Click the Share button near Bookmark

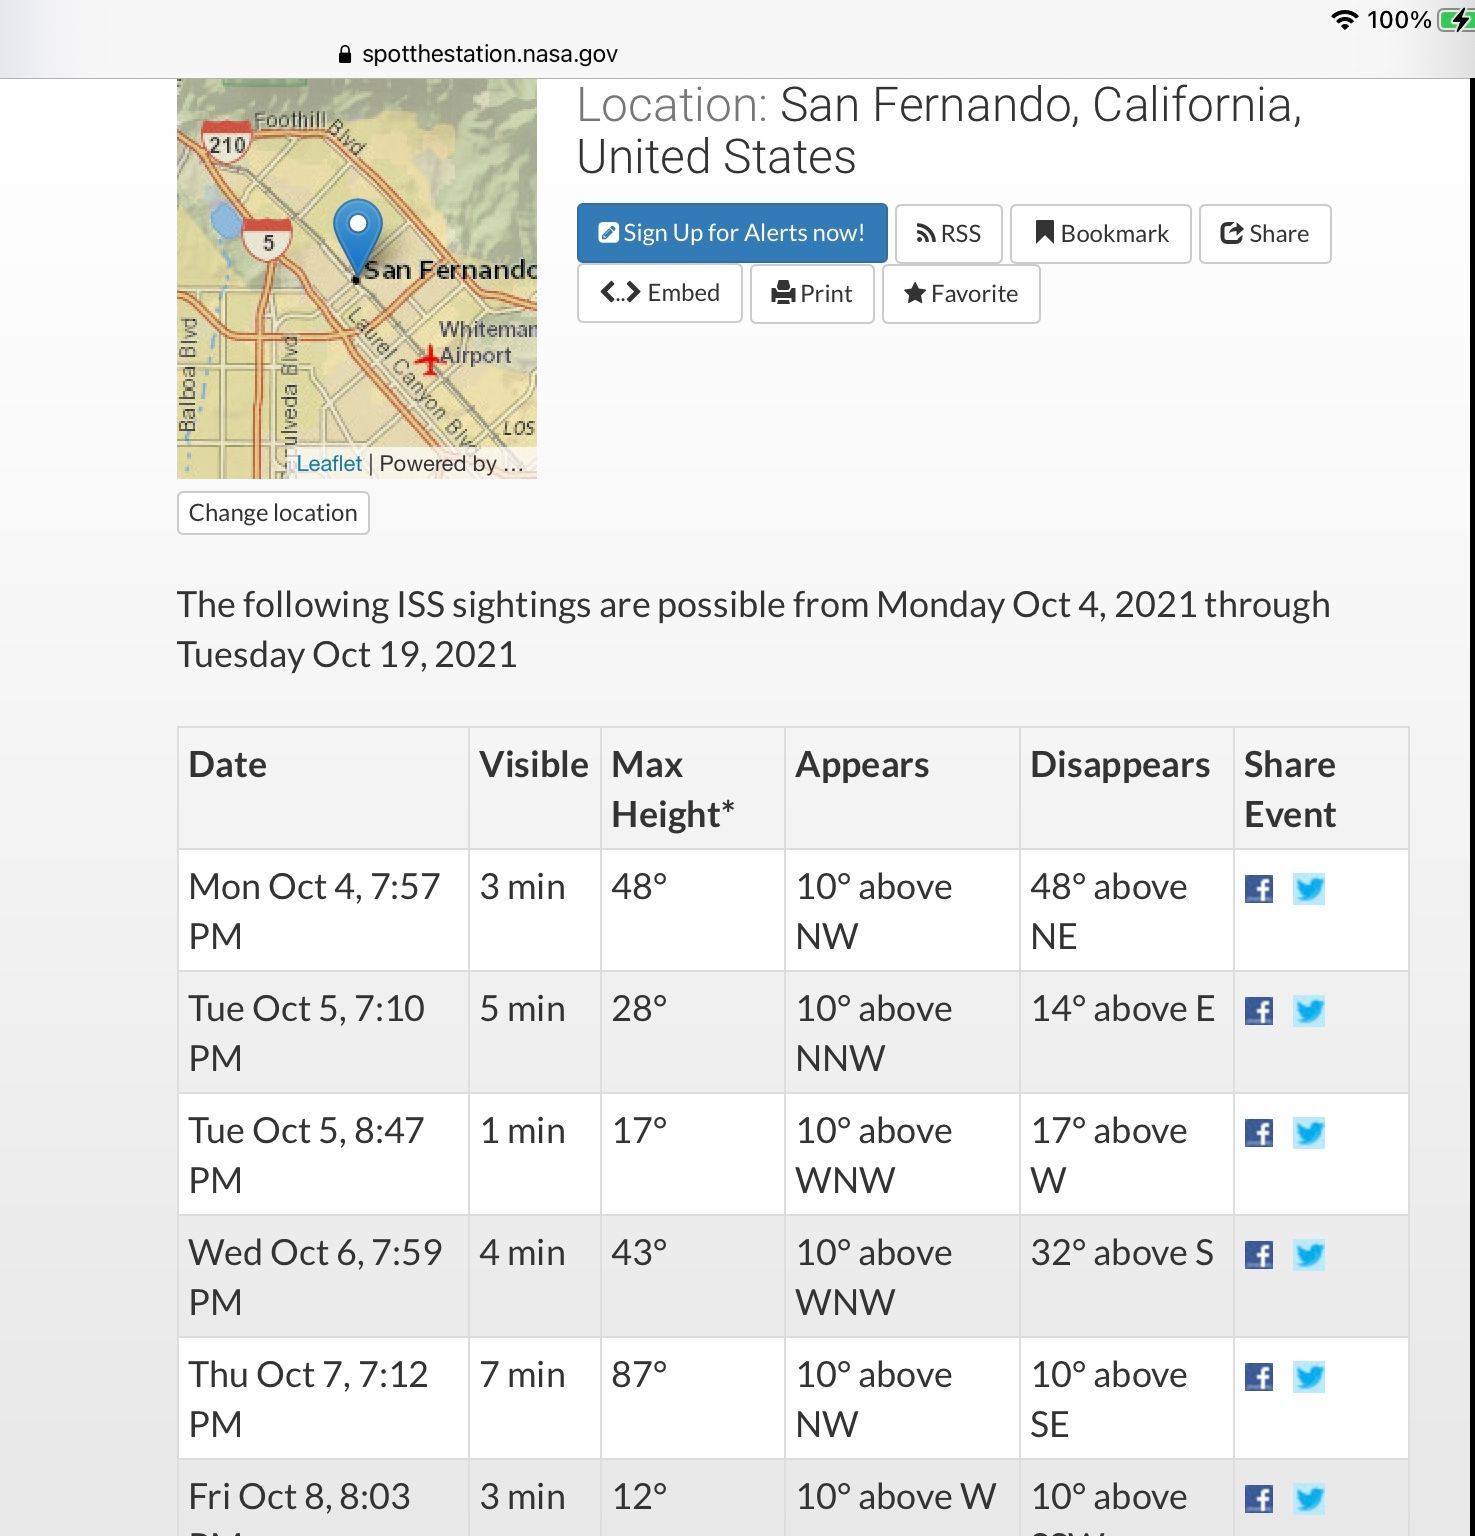(1265, 234)
